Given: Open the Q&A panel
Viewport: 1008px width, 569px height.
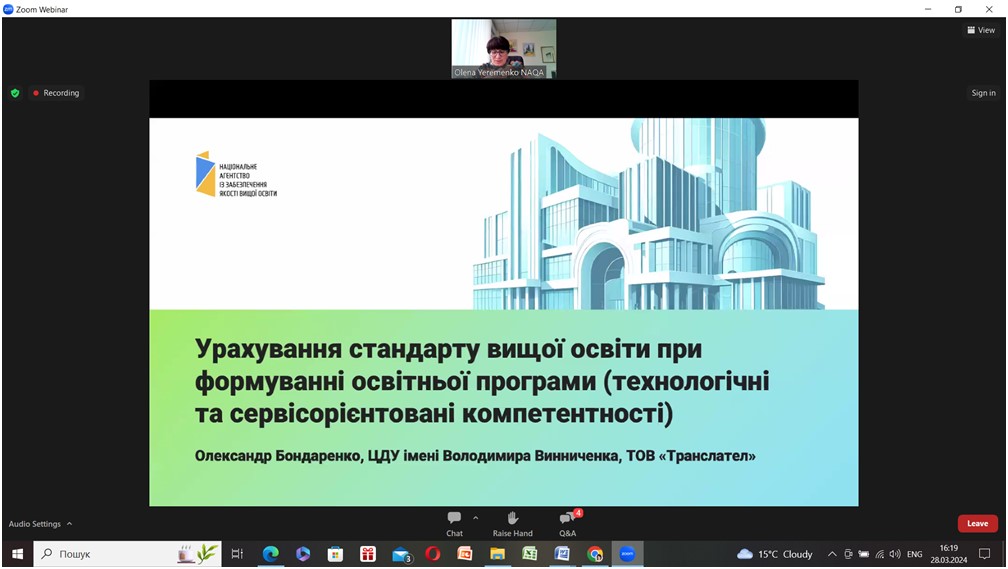Looking at the screenshot, I should click(x=567, y=522).
